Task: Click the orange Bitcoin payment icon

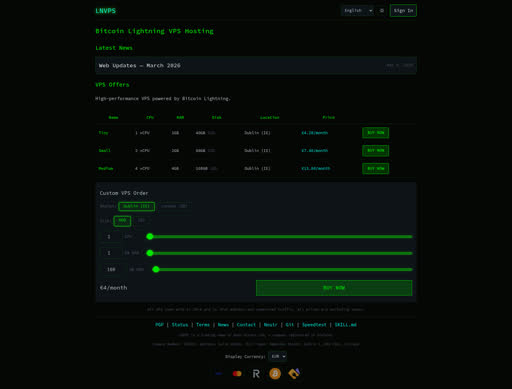Action: (x=275, y=374)
